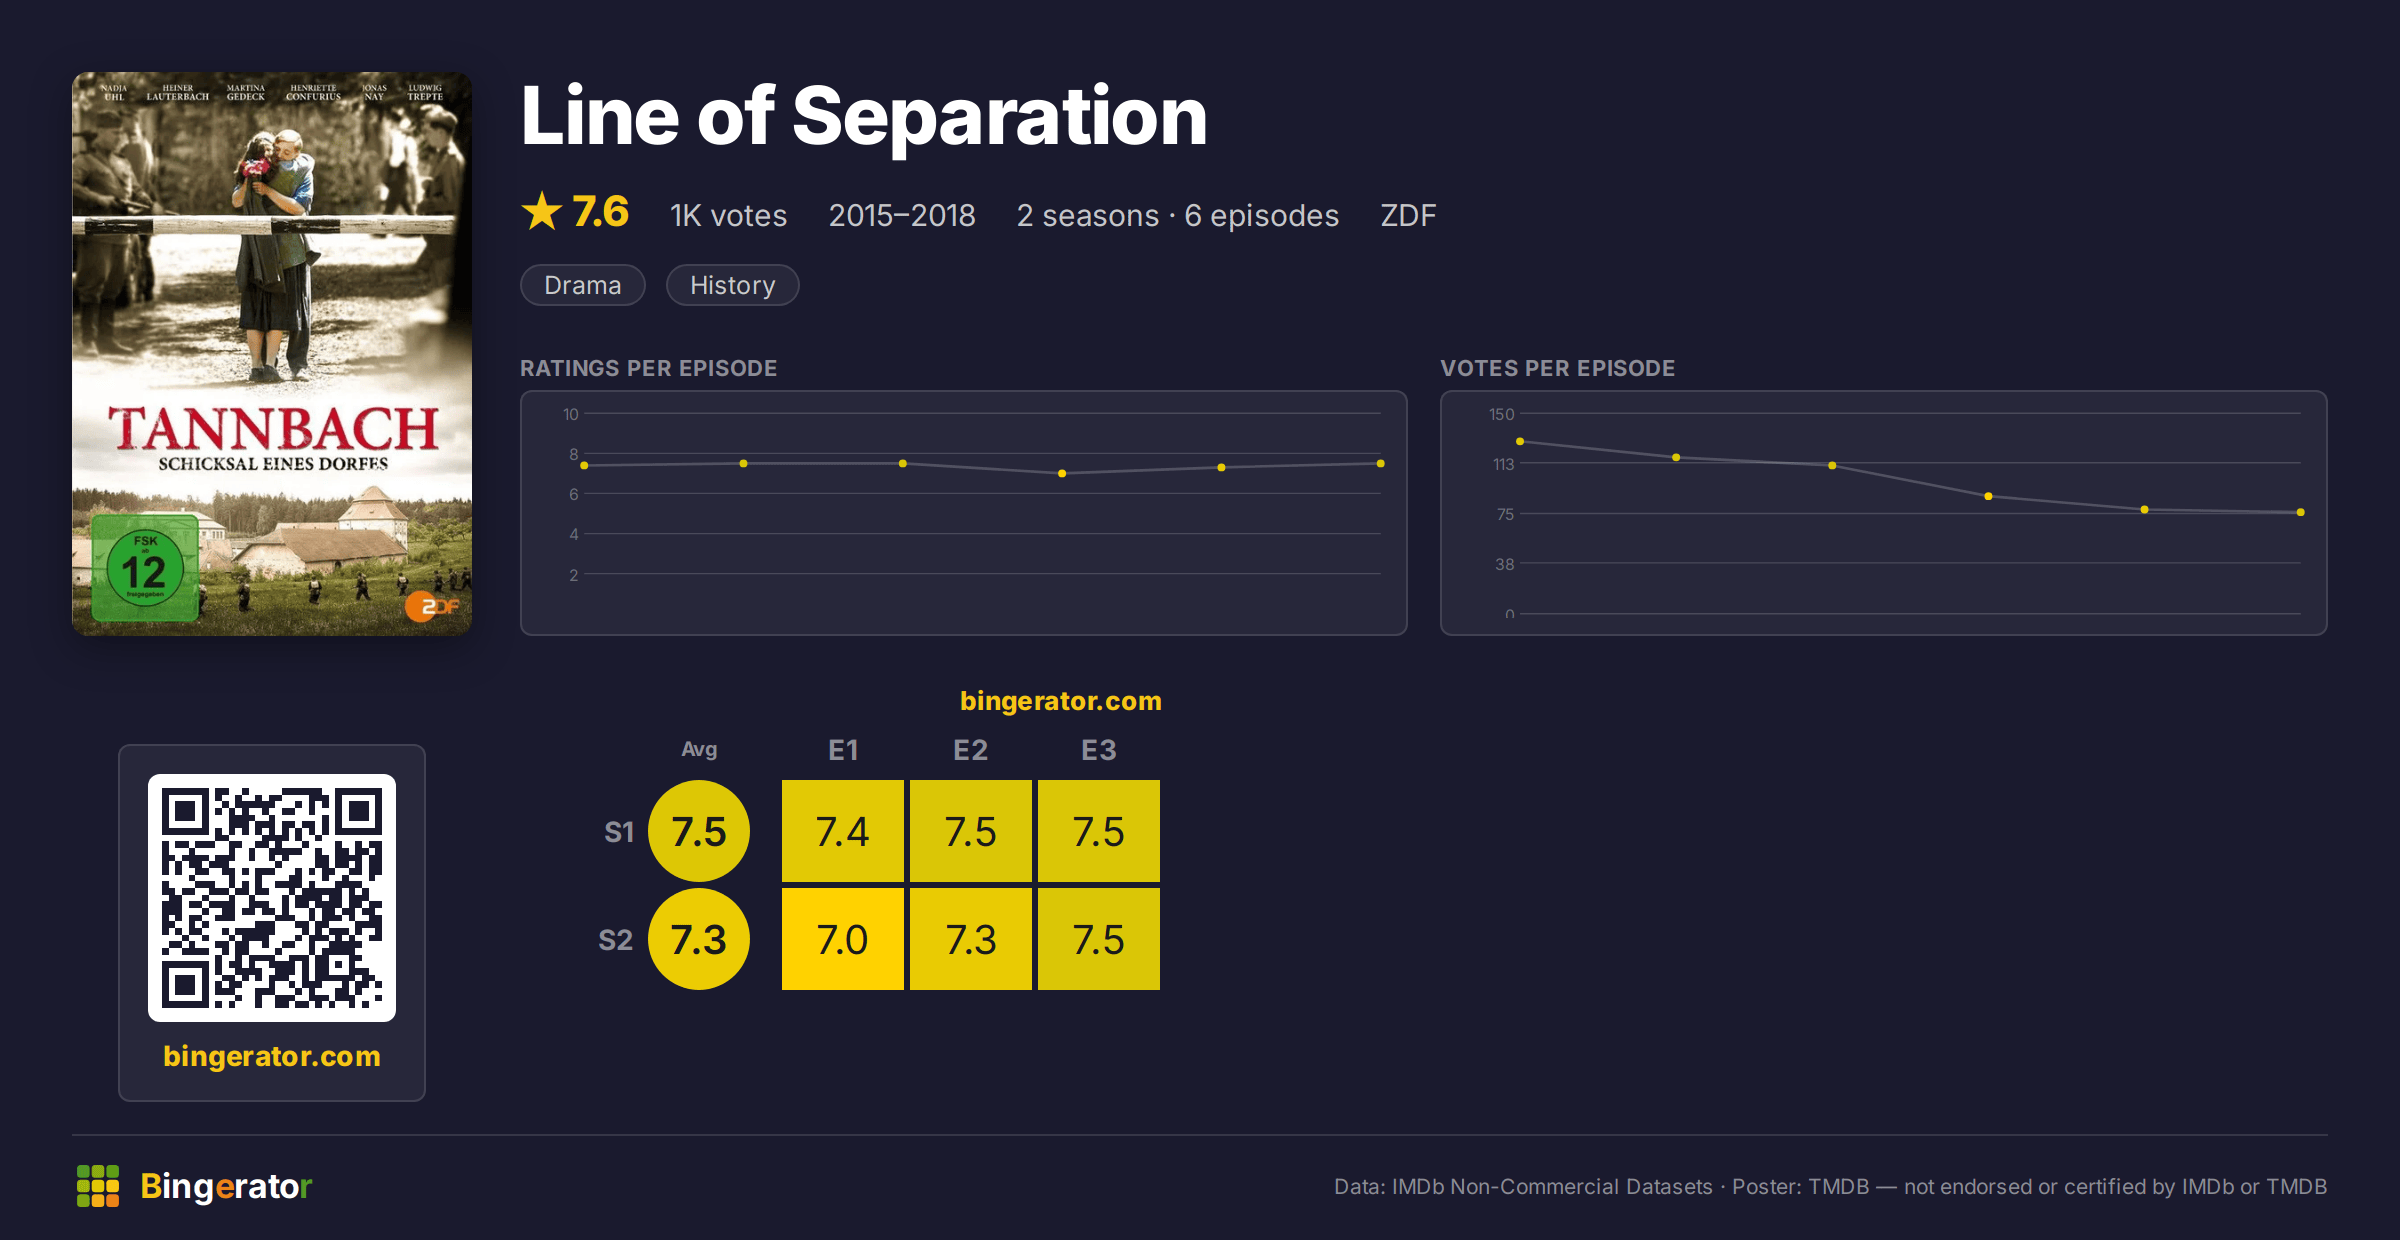Select the Drama genre tag
Screen dimensions: 2400x1242
pyautogui.click(x=583, y=285)
